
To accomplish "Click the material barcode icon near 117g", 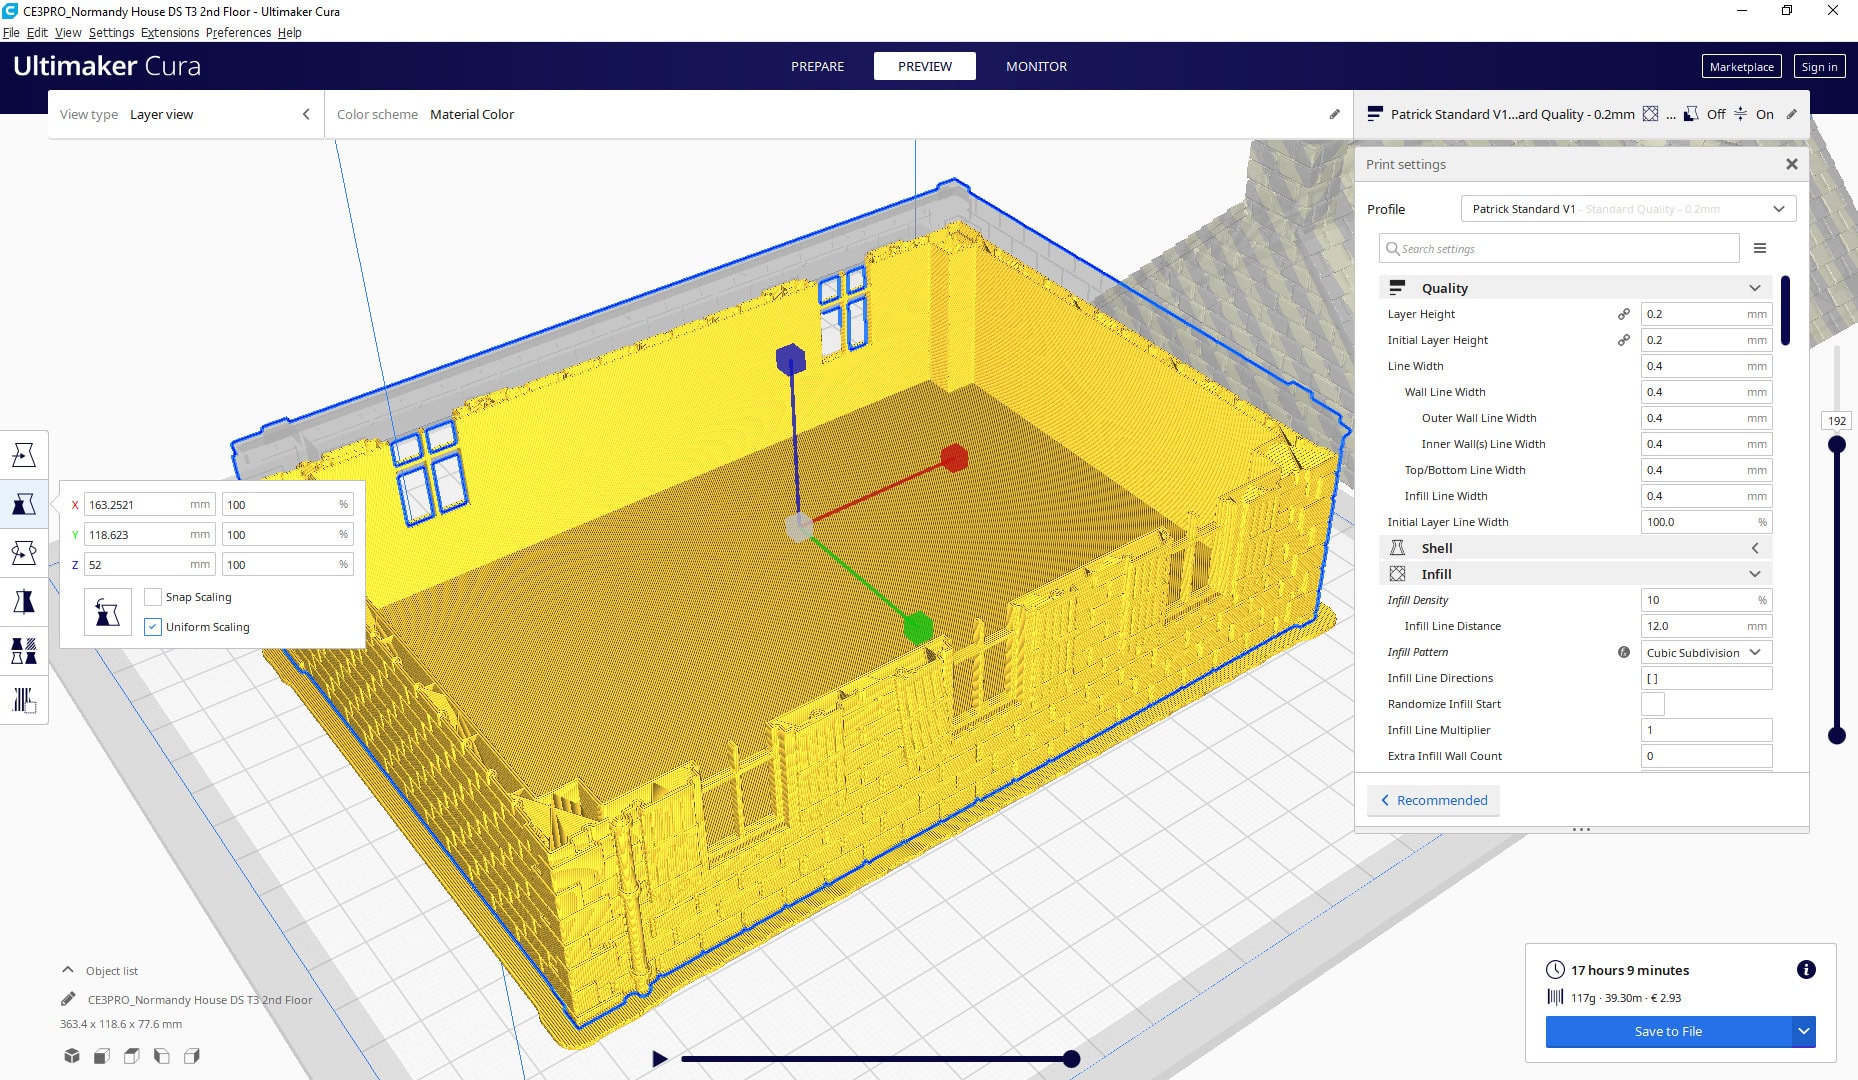I will coord(1555,997).
